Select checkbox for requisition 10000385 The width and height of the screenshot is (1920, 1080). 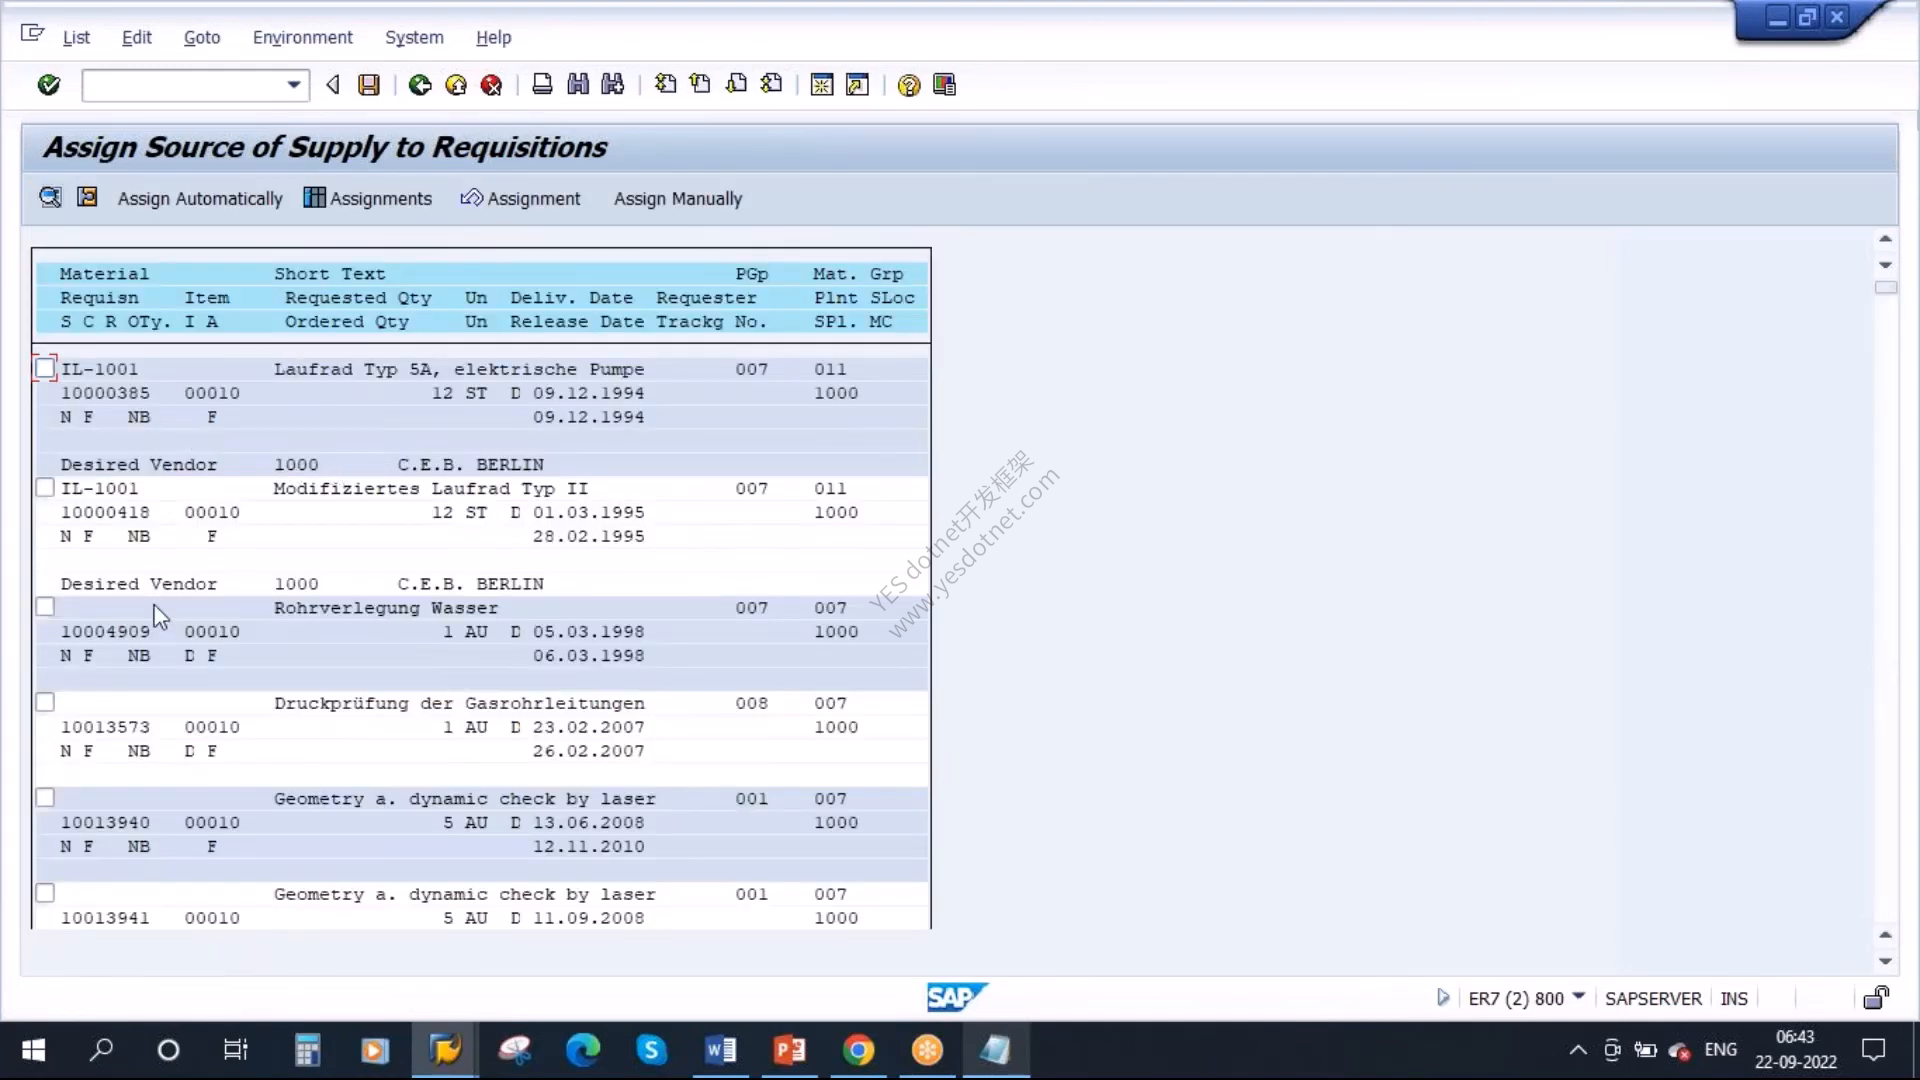coord(45,368)
